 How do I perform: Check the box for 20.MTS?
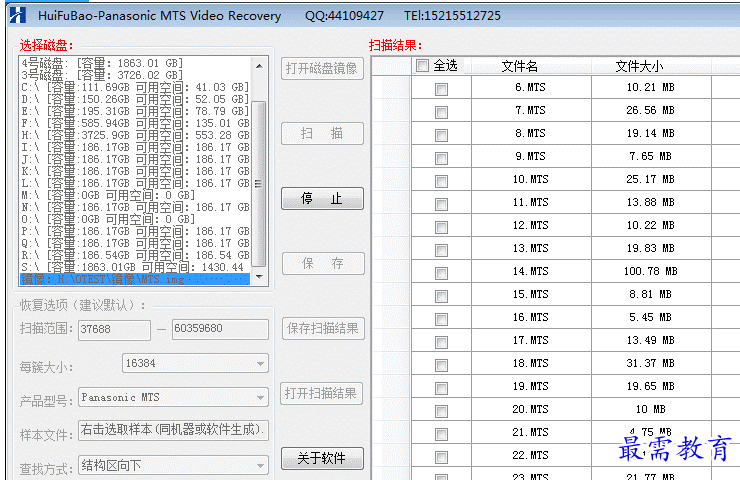441,411
